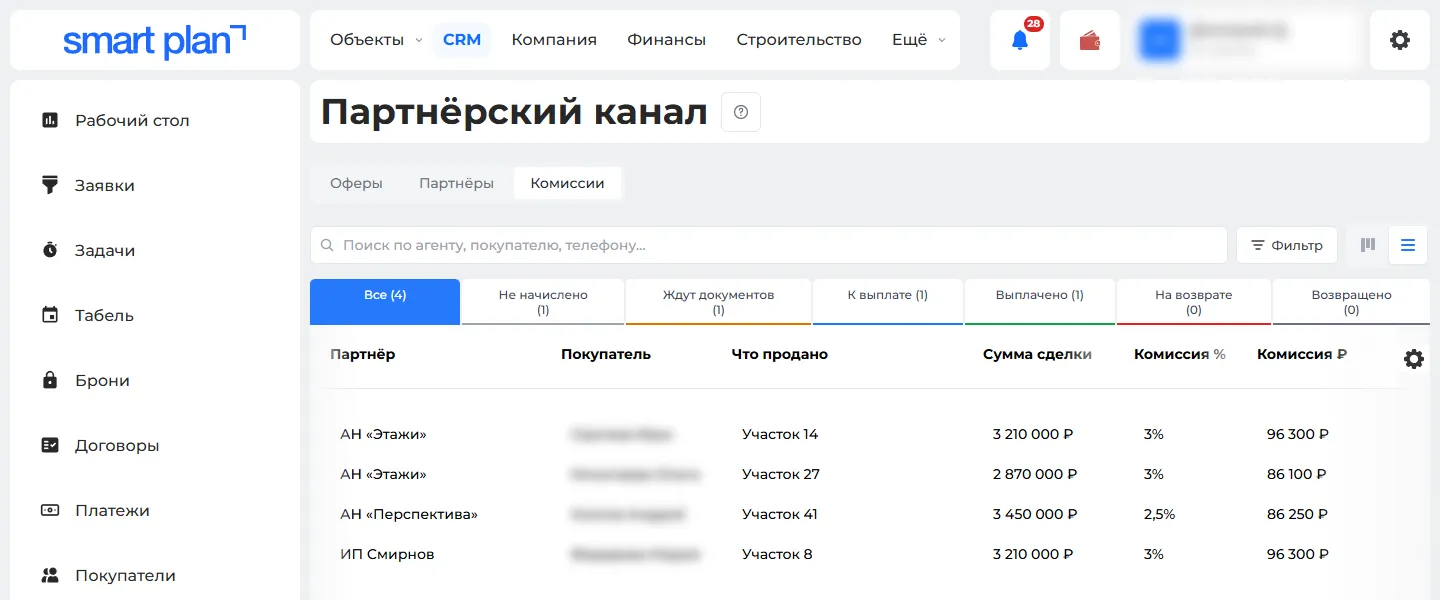Viewport: 1440px width, 600px height.
Task: Open the CRM section
Action: [462, 40]
